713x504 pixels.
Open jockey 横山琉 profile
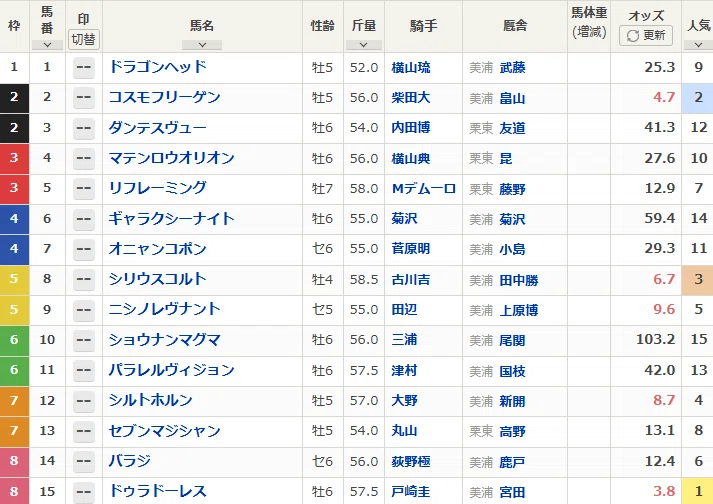pyautogui.click(x=411, y=68)
